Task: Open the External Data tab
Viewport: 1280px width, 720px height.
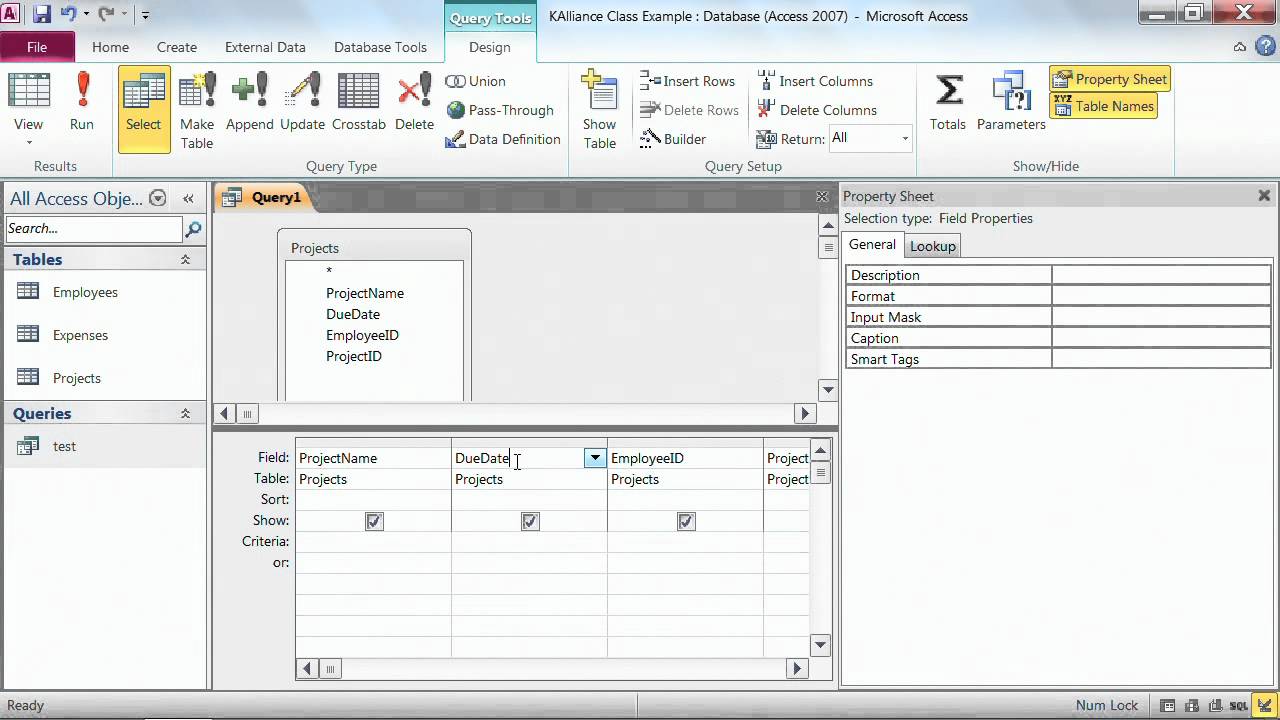Action: (265, 47)
